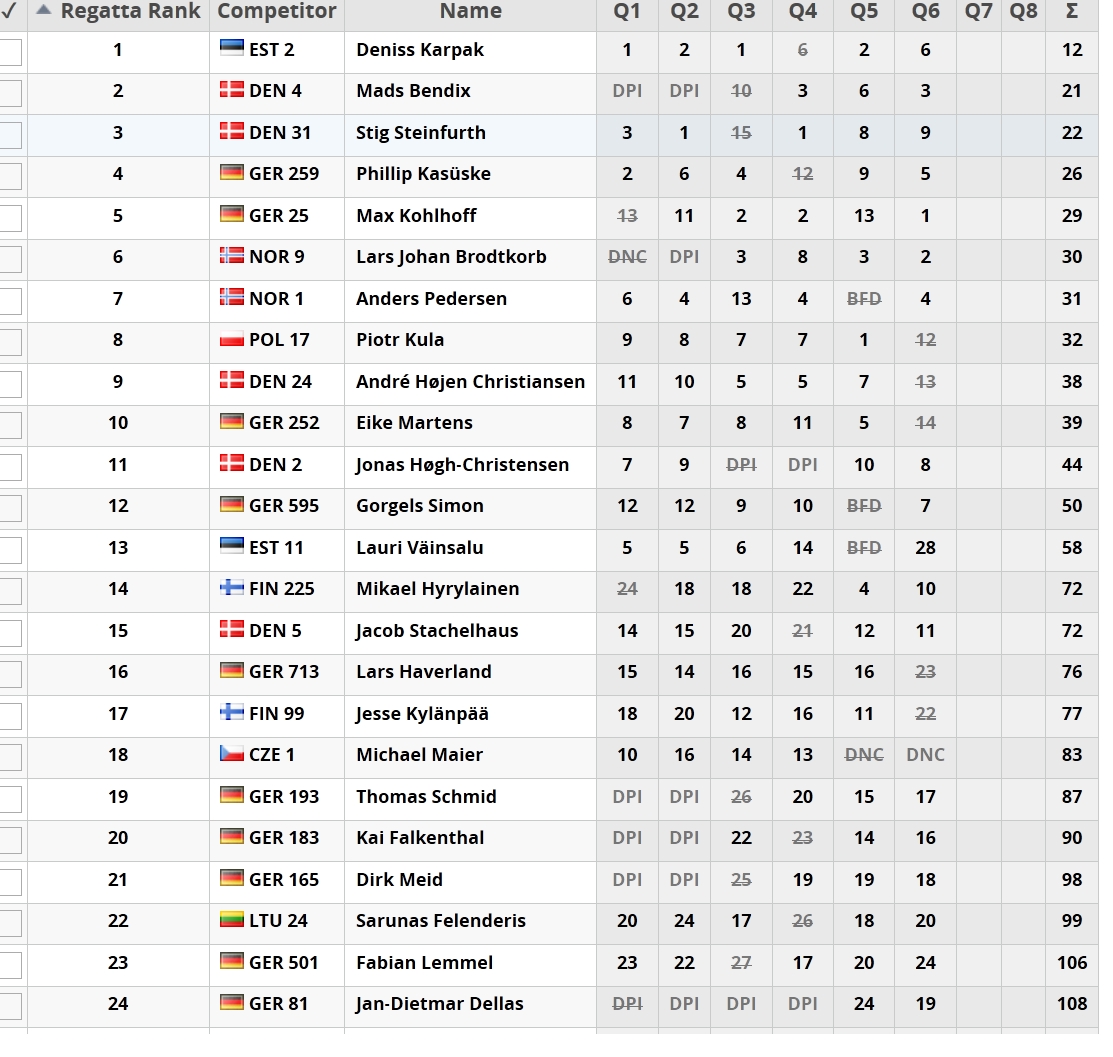
Task: Click the Q6 score 28 for Lauri Väinsalu
Action: point(925,548)
